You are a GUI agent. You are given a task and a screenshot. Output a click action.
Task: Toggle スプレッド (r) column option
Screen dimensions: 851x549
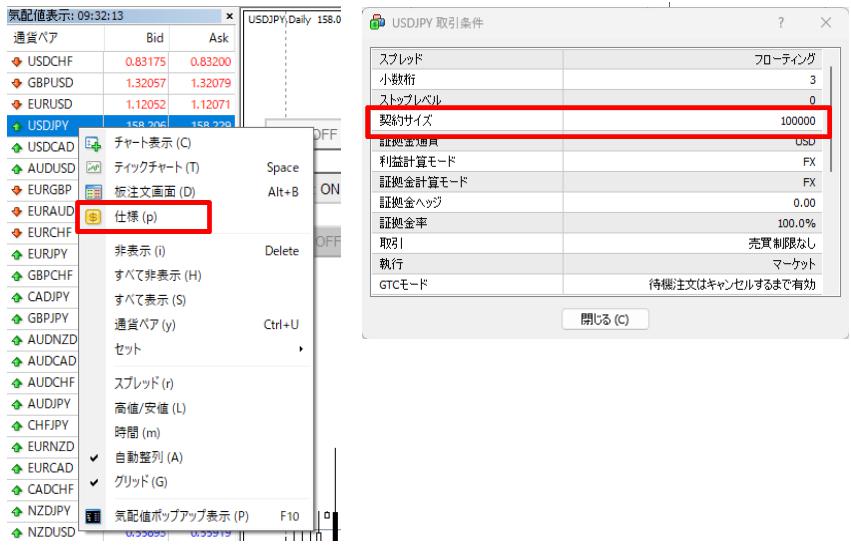196,384
